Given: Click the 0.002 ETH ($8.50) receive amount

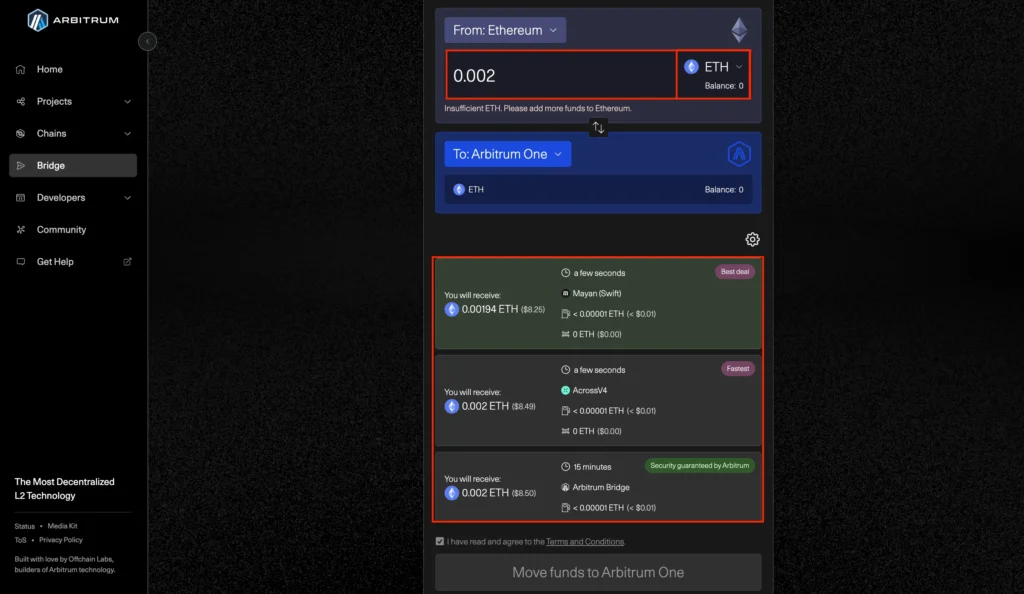Looking at the screenshot, I should click(x=498, y=493).
